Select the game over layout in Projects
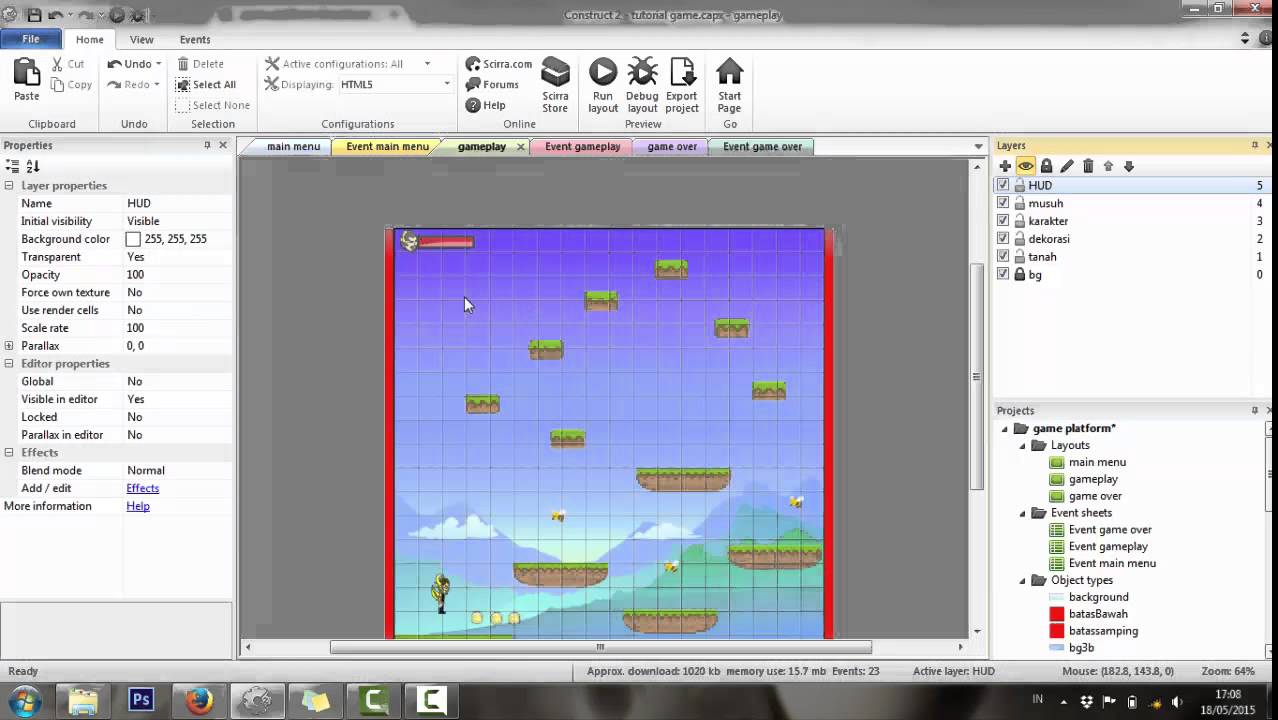Screen dimensions: 1278x720 tap(1095, 496)
